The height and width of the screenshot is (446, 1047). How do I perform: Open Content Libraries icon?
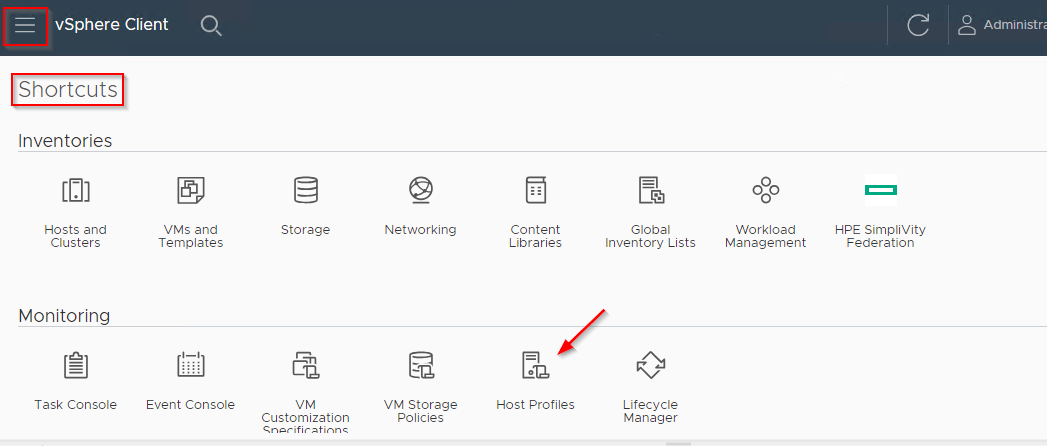536,190
